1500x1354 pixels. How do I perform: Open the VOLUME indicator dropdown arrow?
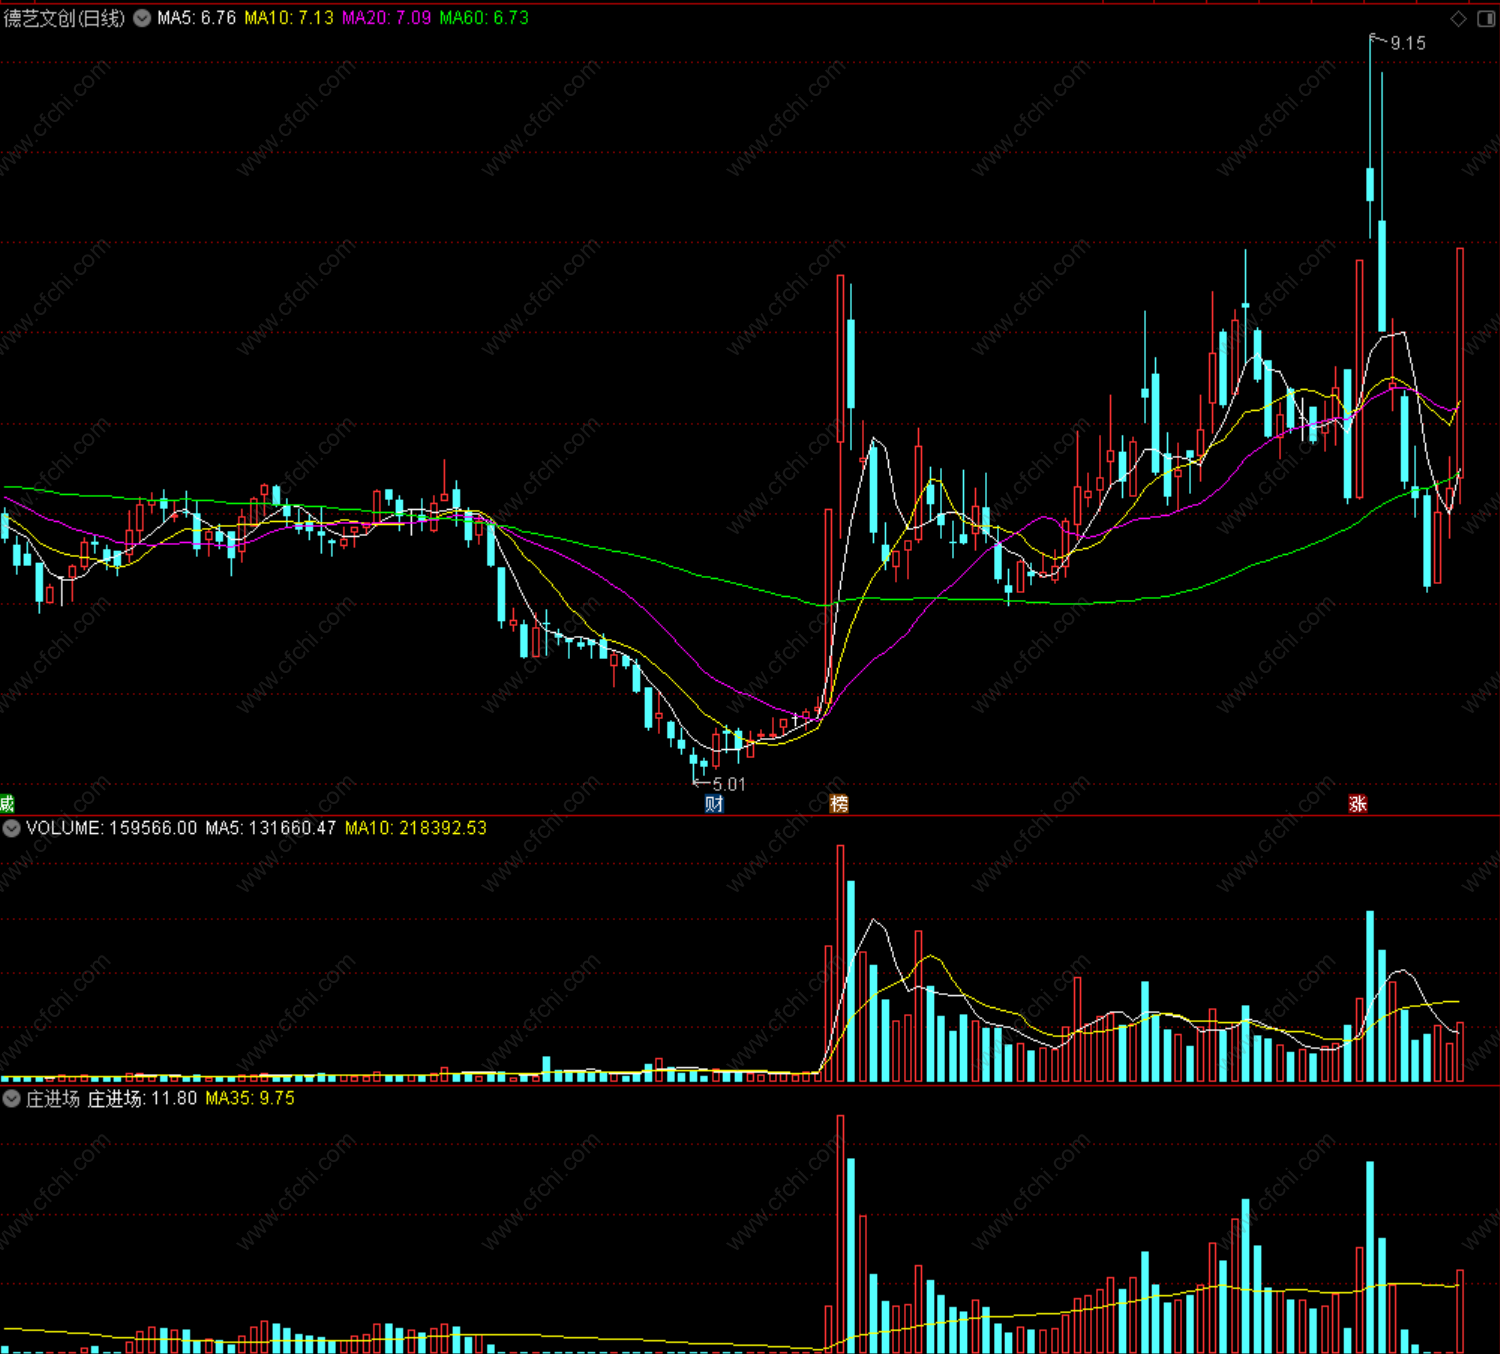pos(11,828)
